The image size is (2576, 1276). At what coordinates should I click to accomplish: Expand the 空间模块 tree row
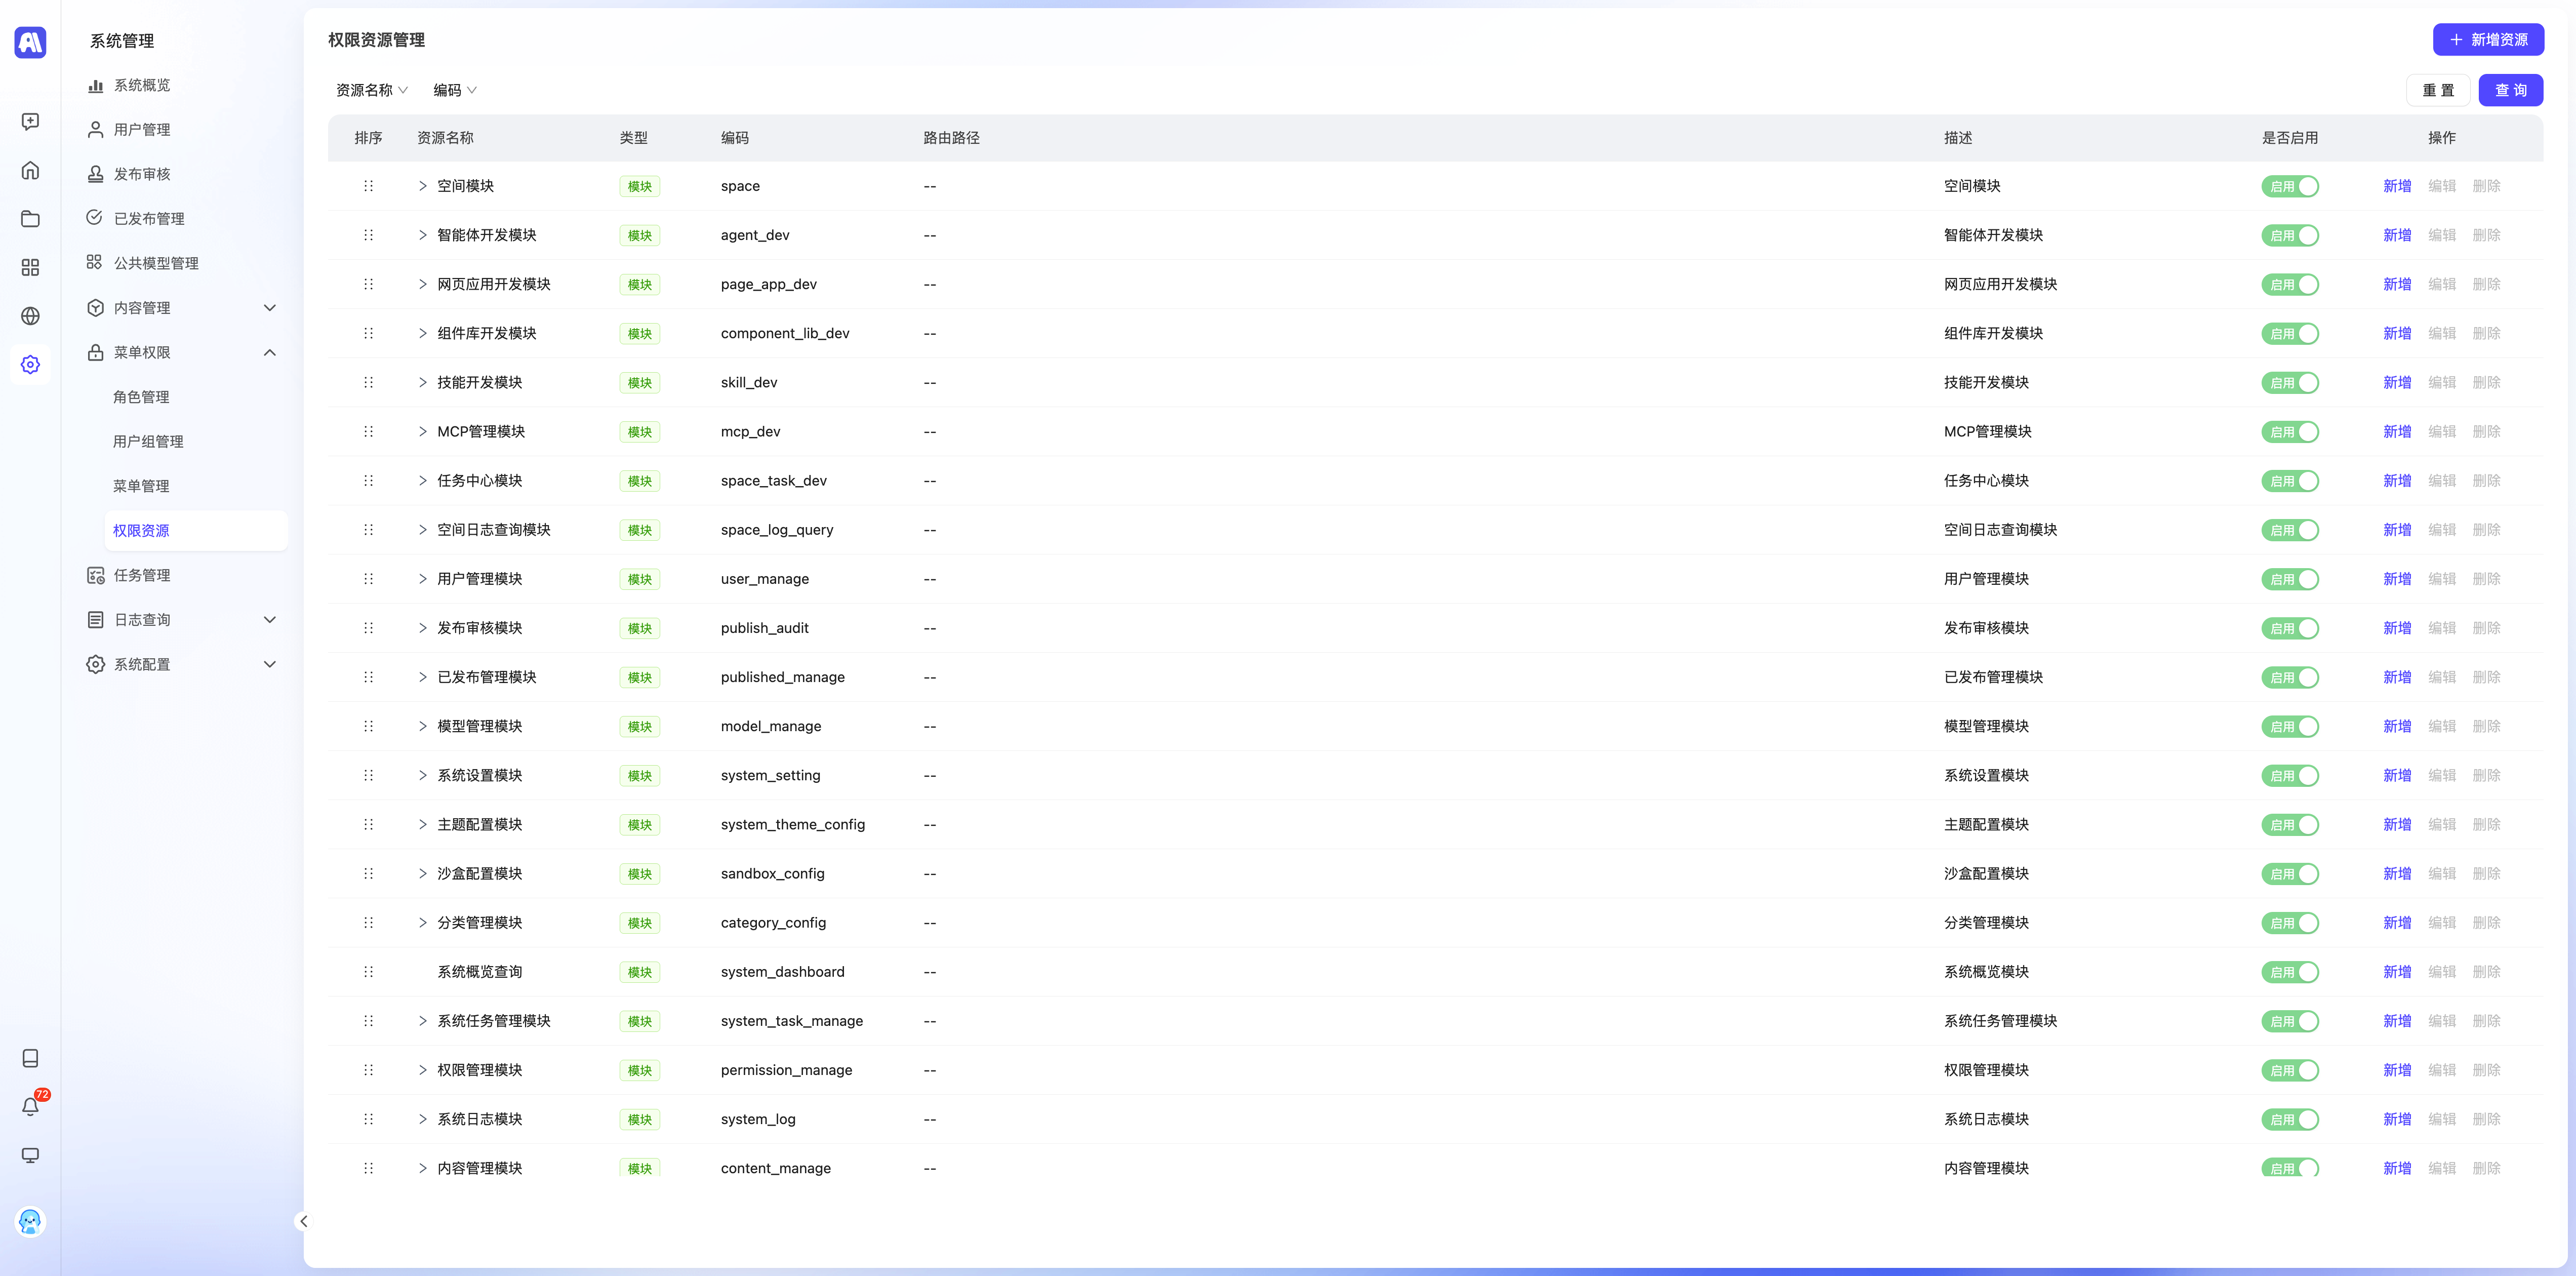[x=422, y=186]
